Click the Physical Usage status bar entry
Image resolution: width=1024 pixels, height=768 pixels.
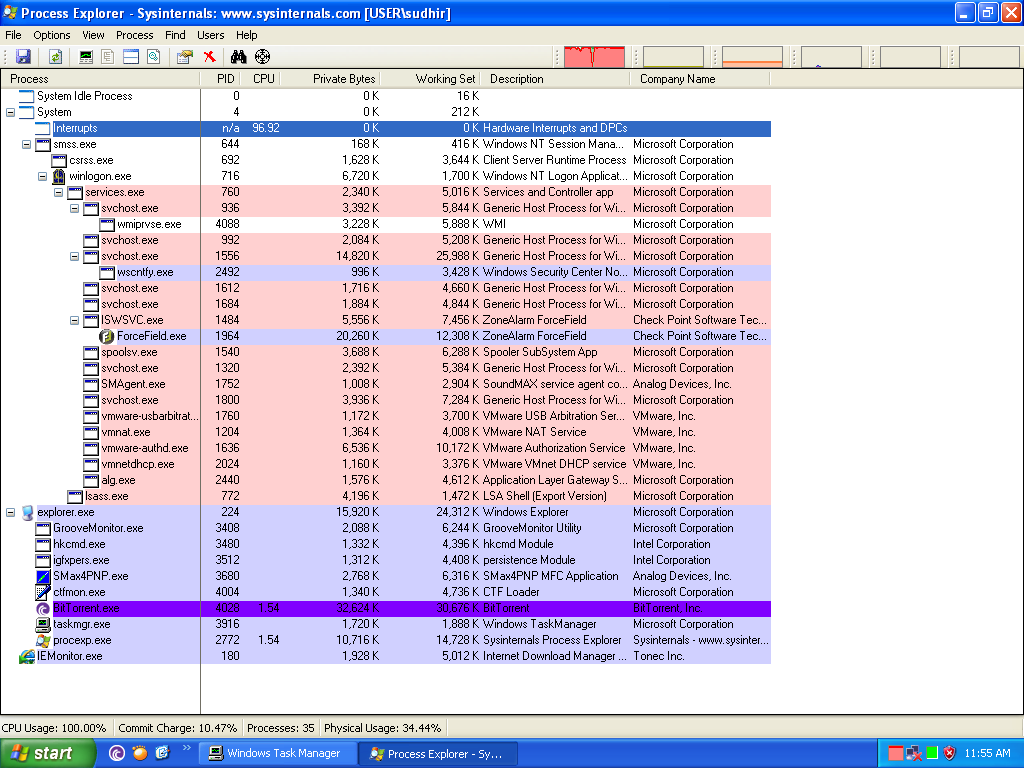[x=383, y=728]
